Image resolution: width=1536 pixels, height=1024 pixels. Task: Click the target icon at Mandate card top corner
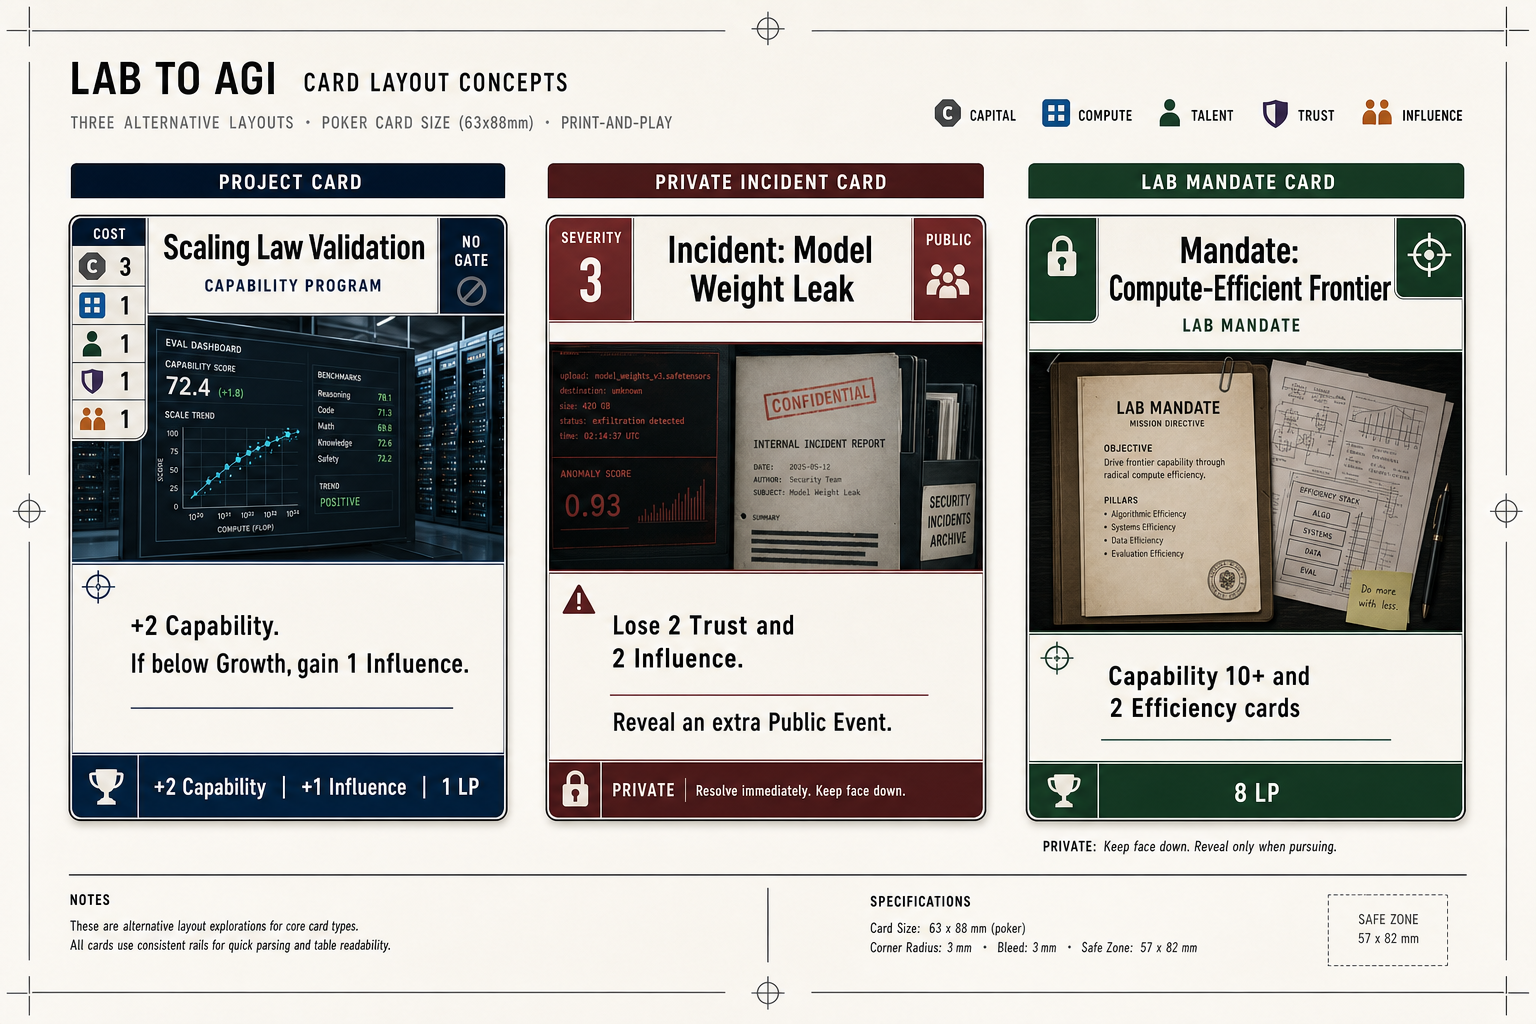1429,255
